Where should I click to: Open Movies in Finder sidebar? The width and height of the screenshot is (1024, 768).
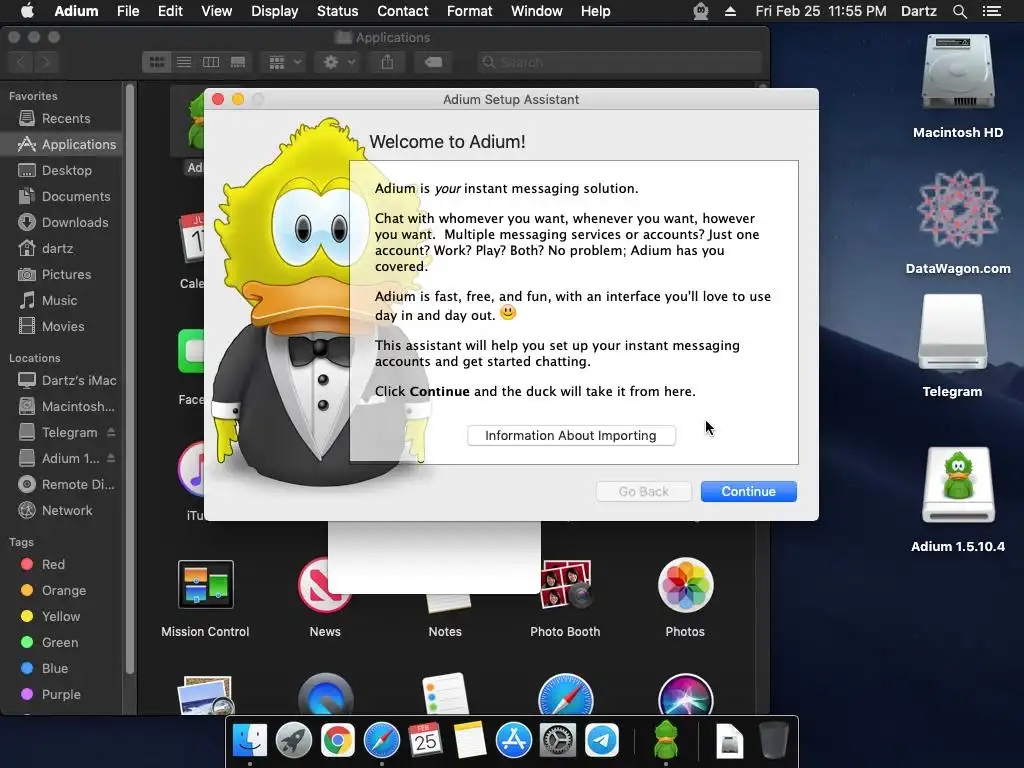[63, 327]
